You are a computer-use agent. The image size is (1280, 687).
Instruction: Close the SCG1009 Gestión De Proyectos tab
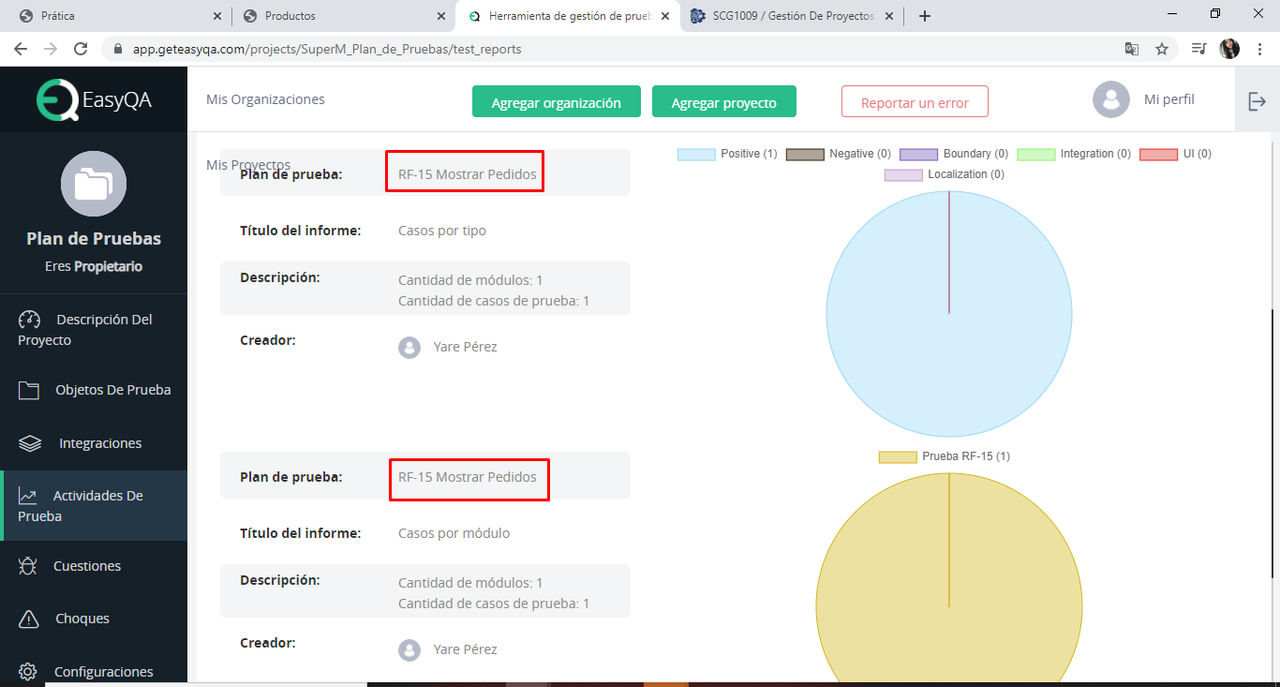point(888,16)
